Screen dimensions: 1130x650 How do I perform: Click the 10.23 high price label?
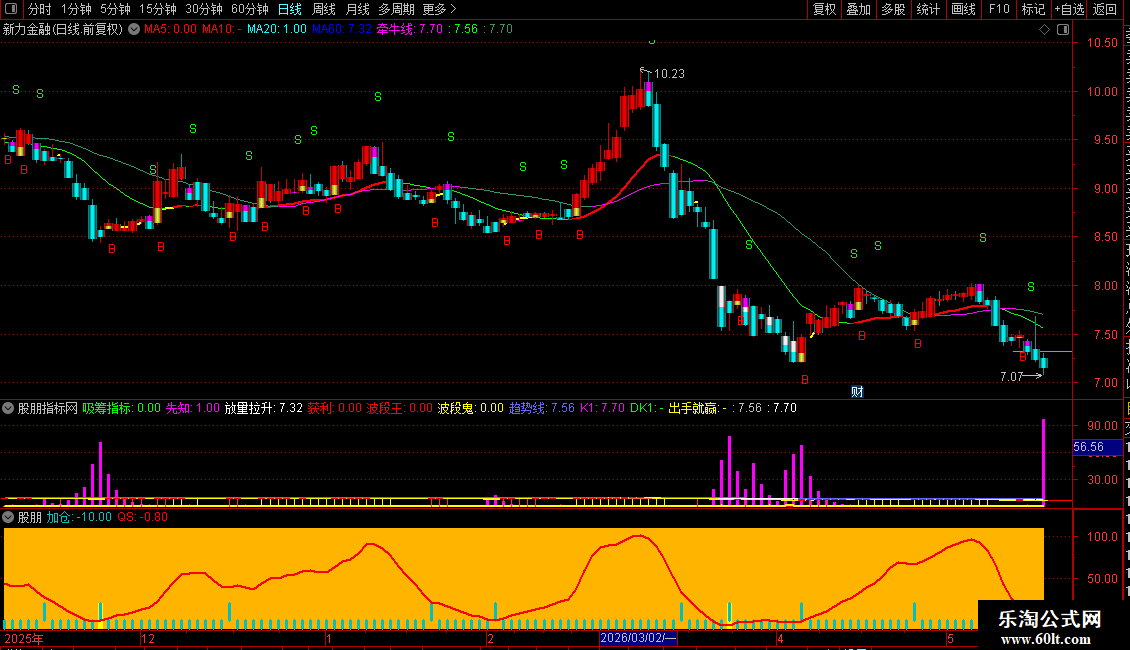click(x=669, y=74)
